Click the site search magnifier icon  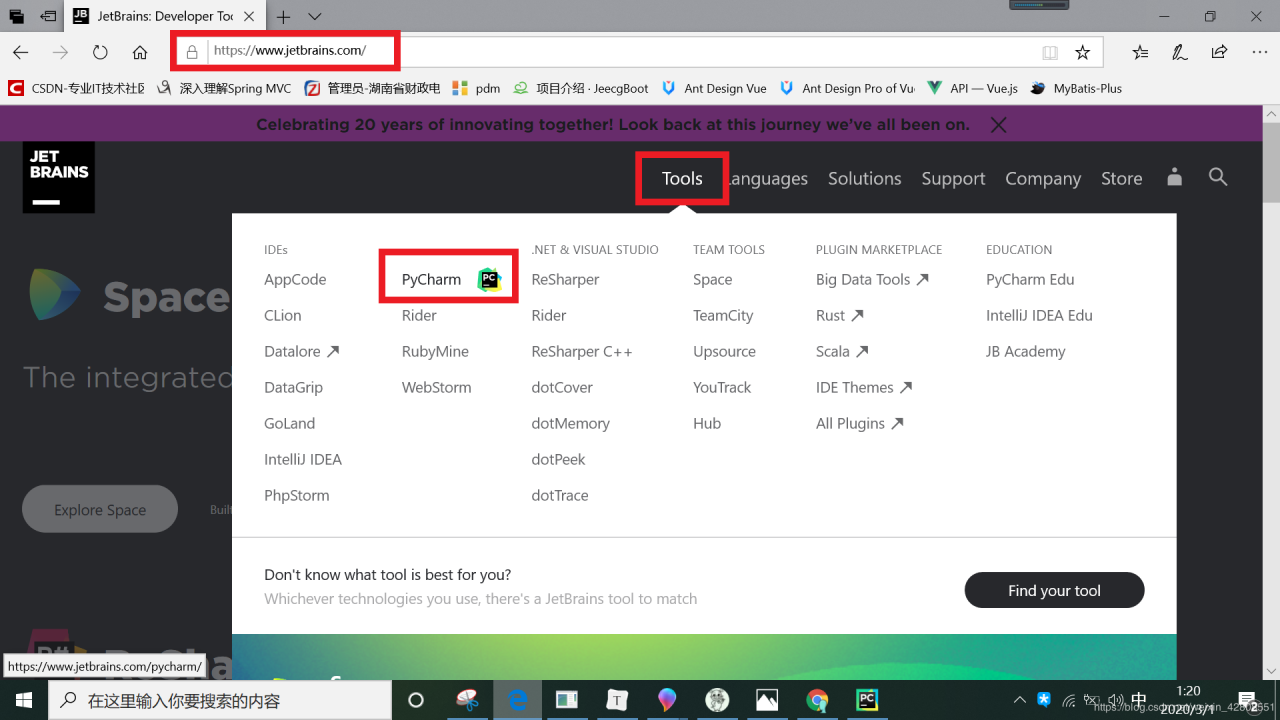click(x=1217, y=177)
